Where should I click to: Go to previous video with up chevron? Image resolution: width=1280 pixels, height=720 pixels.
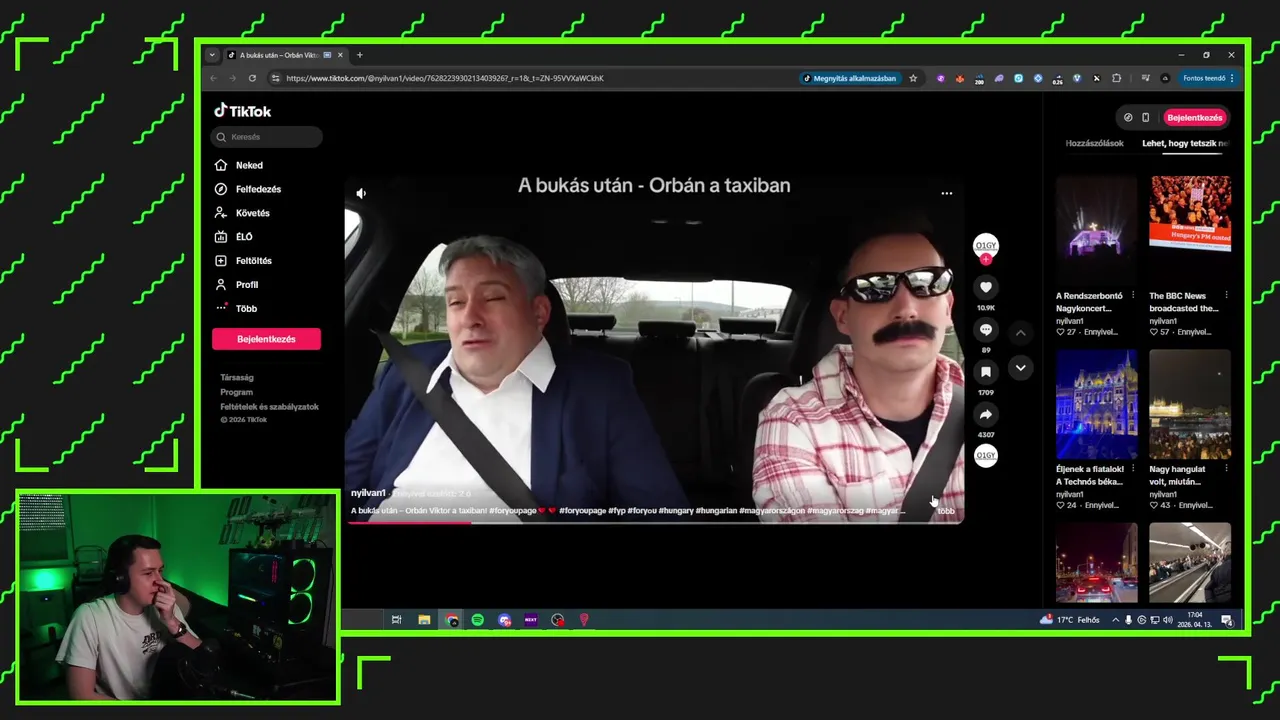coord(1020,333)
